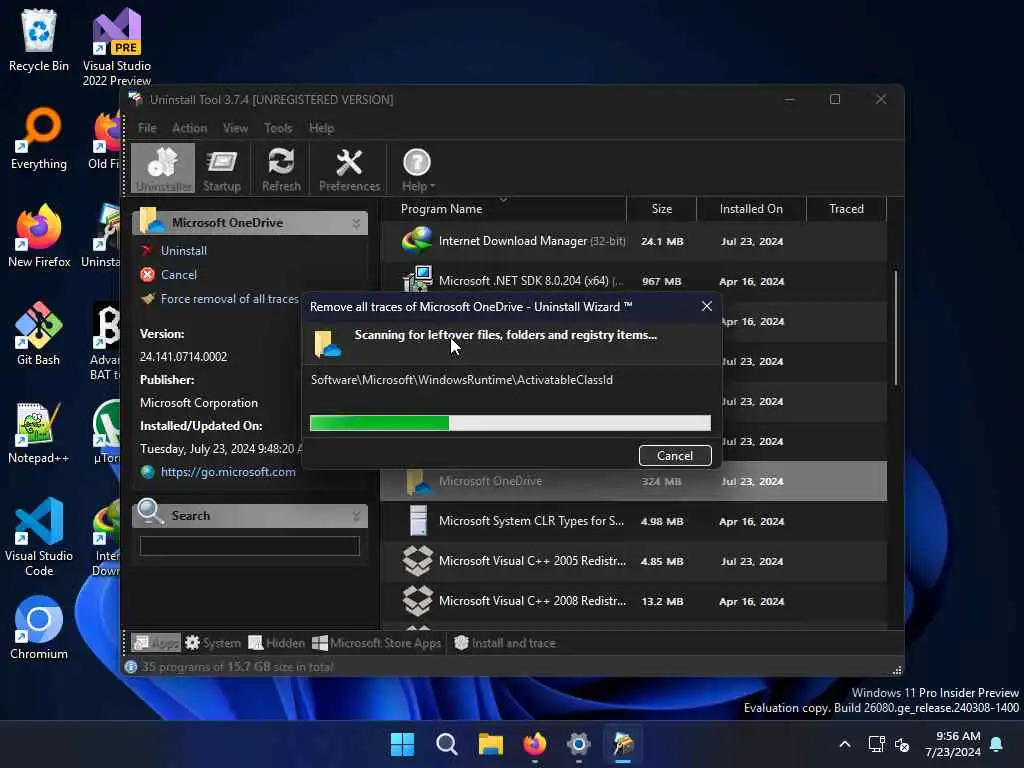The image size is (1024, 768).
Task: Click the scanning progress bar
Action: click(x=510, y=423)
